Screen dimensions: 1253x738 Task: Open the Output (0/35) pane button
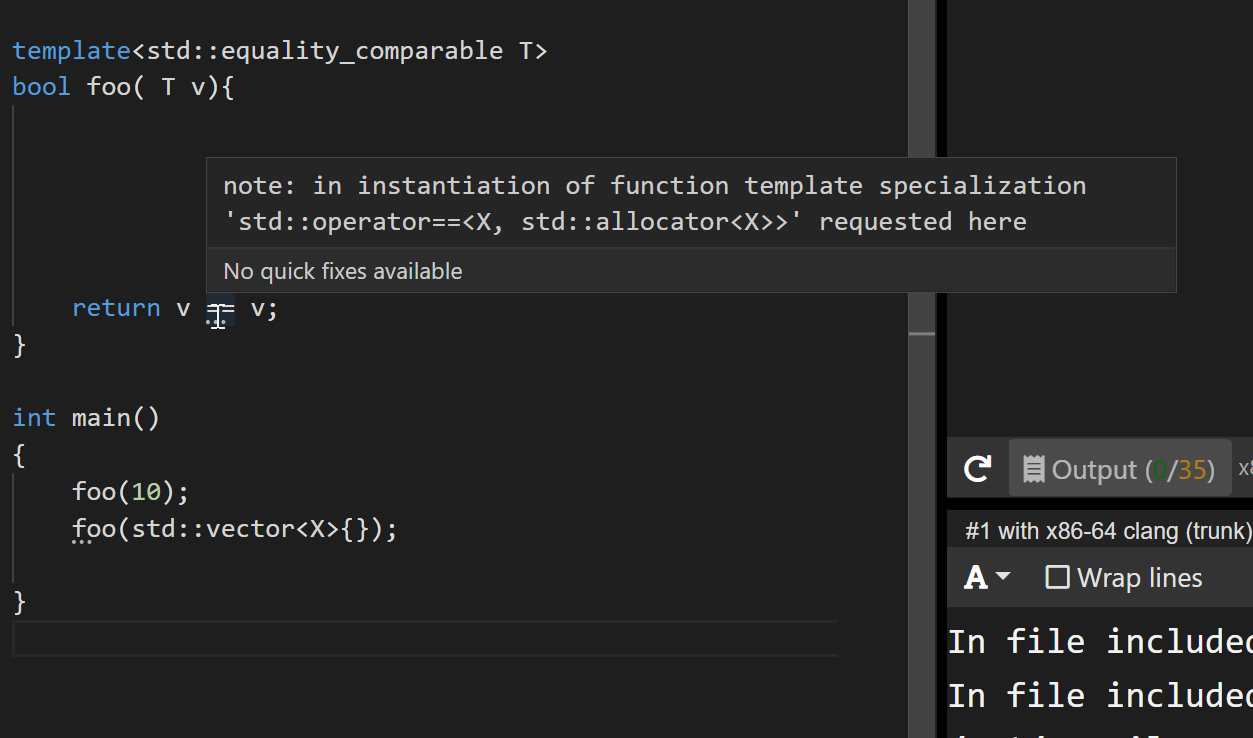1119,469
